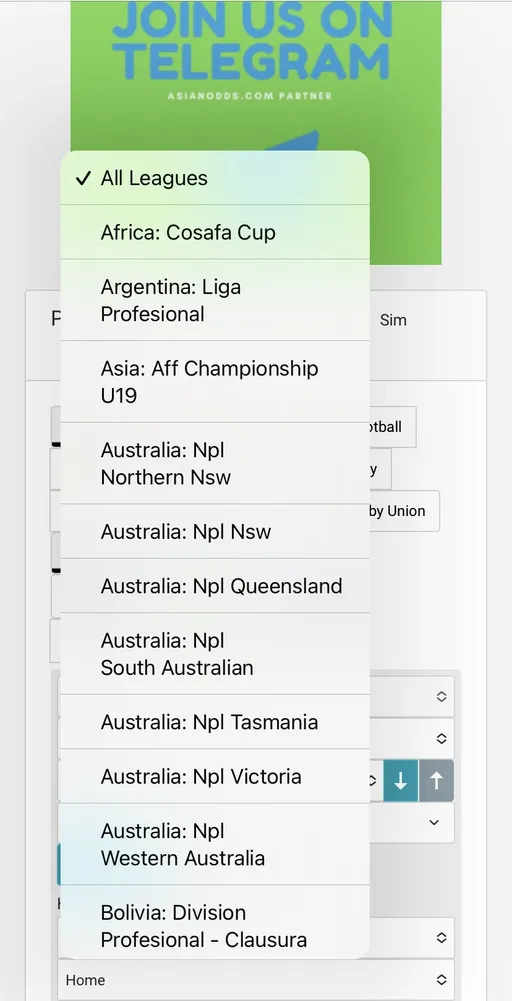Select Australia: Npl Nsw
This screenshot has height=1001, width=512.
point(215,531)
